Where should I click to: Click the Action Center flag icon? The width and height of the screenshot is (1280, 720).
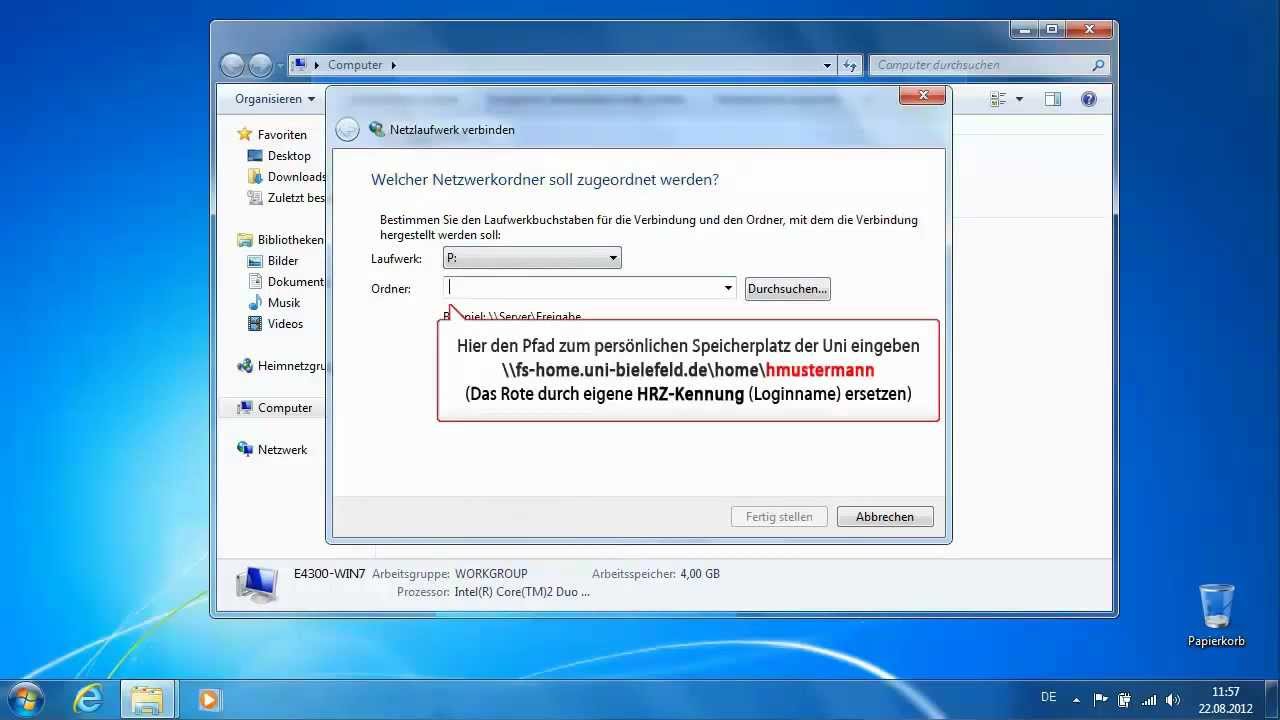(x=1100, y=699)
